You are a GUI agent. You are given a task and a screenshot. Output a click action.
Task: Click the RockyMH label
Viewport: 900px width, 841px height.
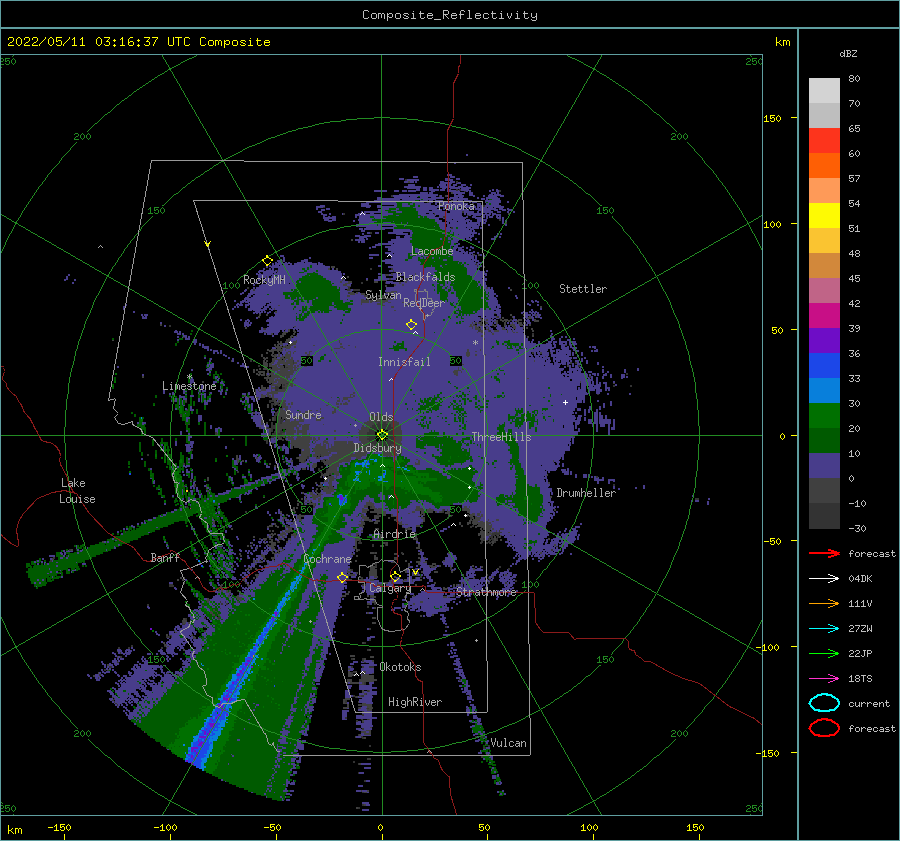click(x=264, y=280)
